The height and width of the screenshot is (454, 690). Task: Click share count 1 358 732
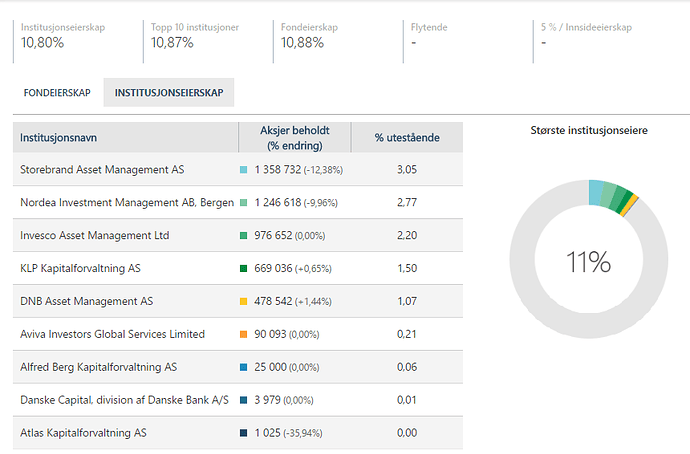pyautogui.click(x=278, y=170)
